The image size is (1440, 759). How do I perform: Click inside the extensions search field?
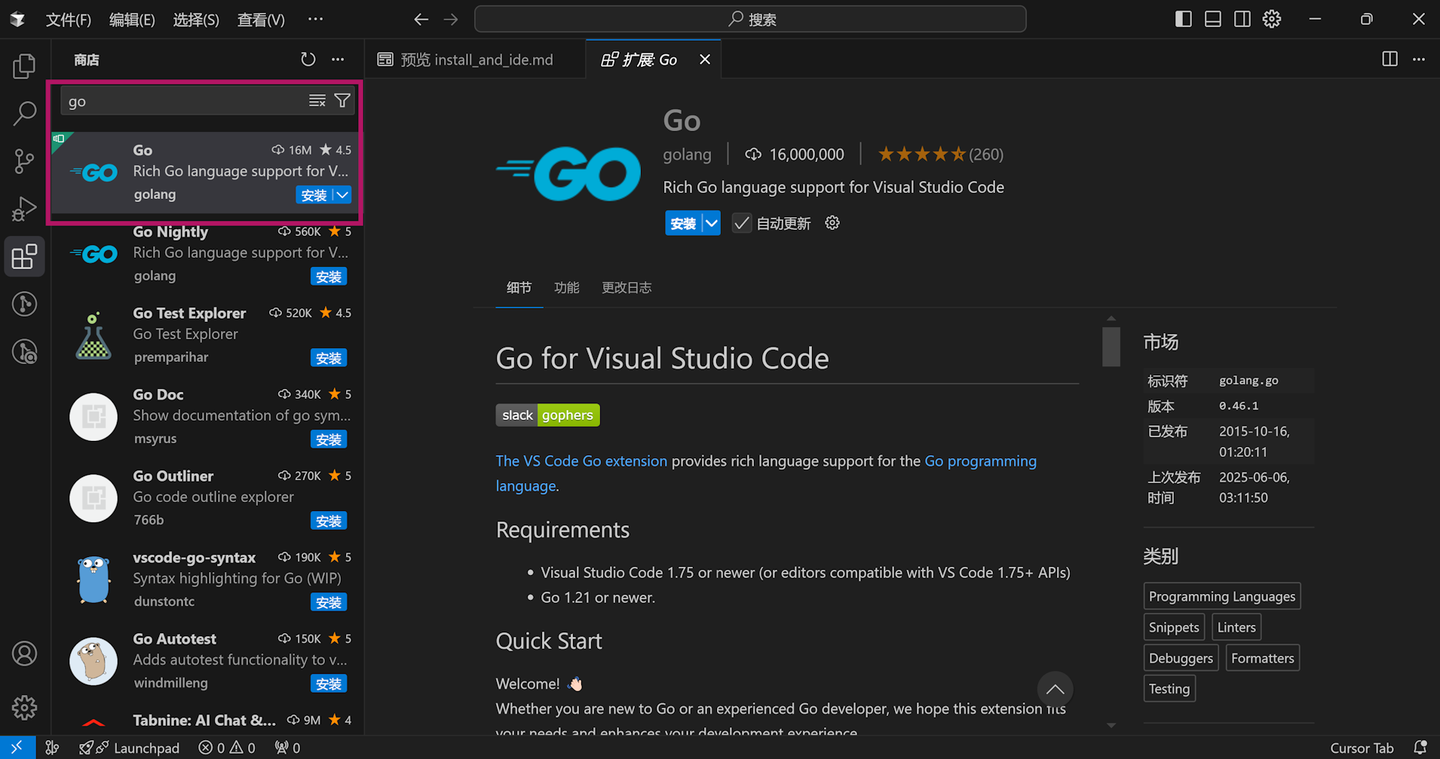[x=180, y=100]
